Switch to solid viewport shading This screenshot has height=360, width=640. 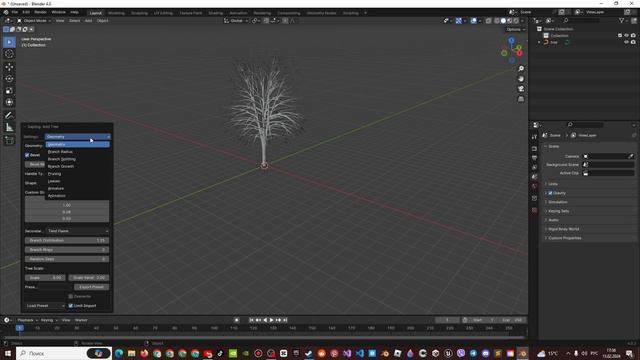503,21
